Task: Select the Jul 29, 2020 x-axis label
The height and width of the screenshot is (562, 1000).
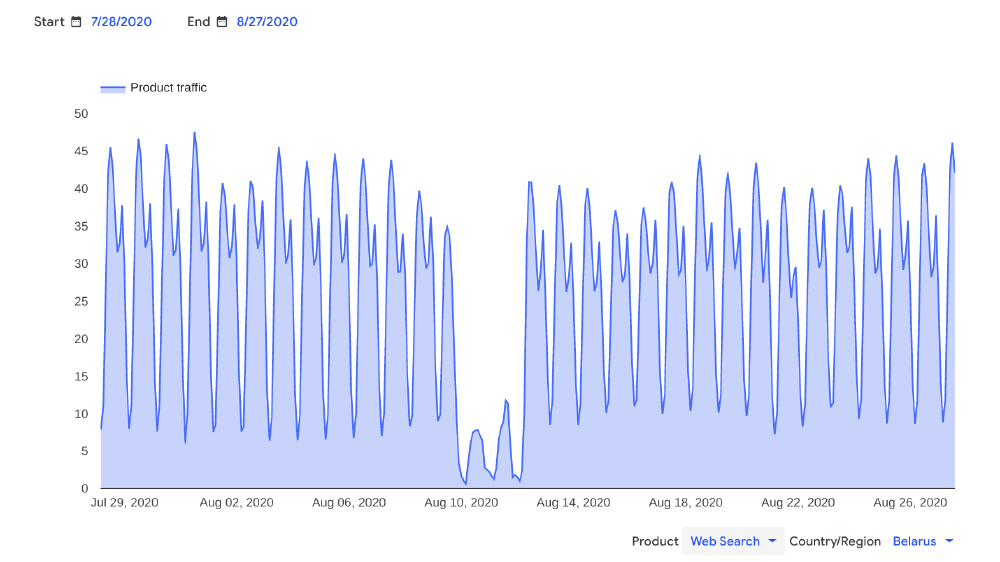Action: point(124,503)
